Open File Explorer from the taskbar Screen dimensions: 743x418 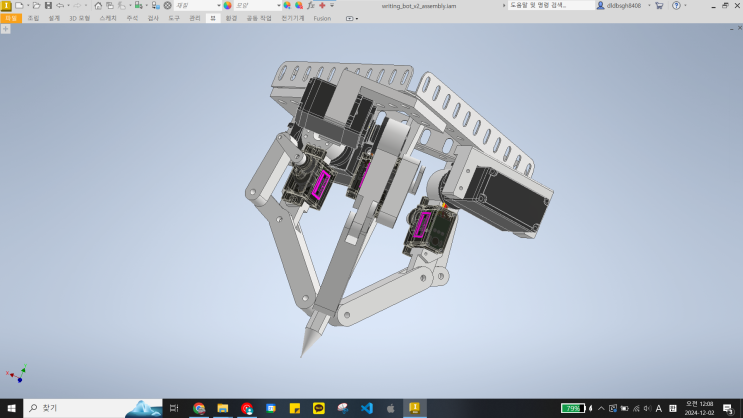point(223,408)
